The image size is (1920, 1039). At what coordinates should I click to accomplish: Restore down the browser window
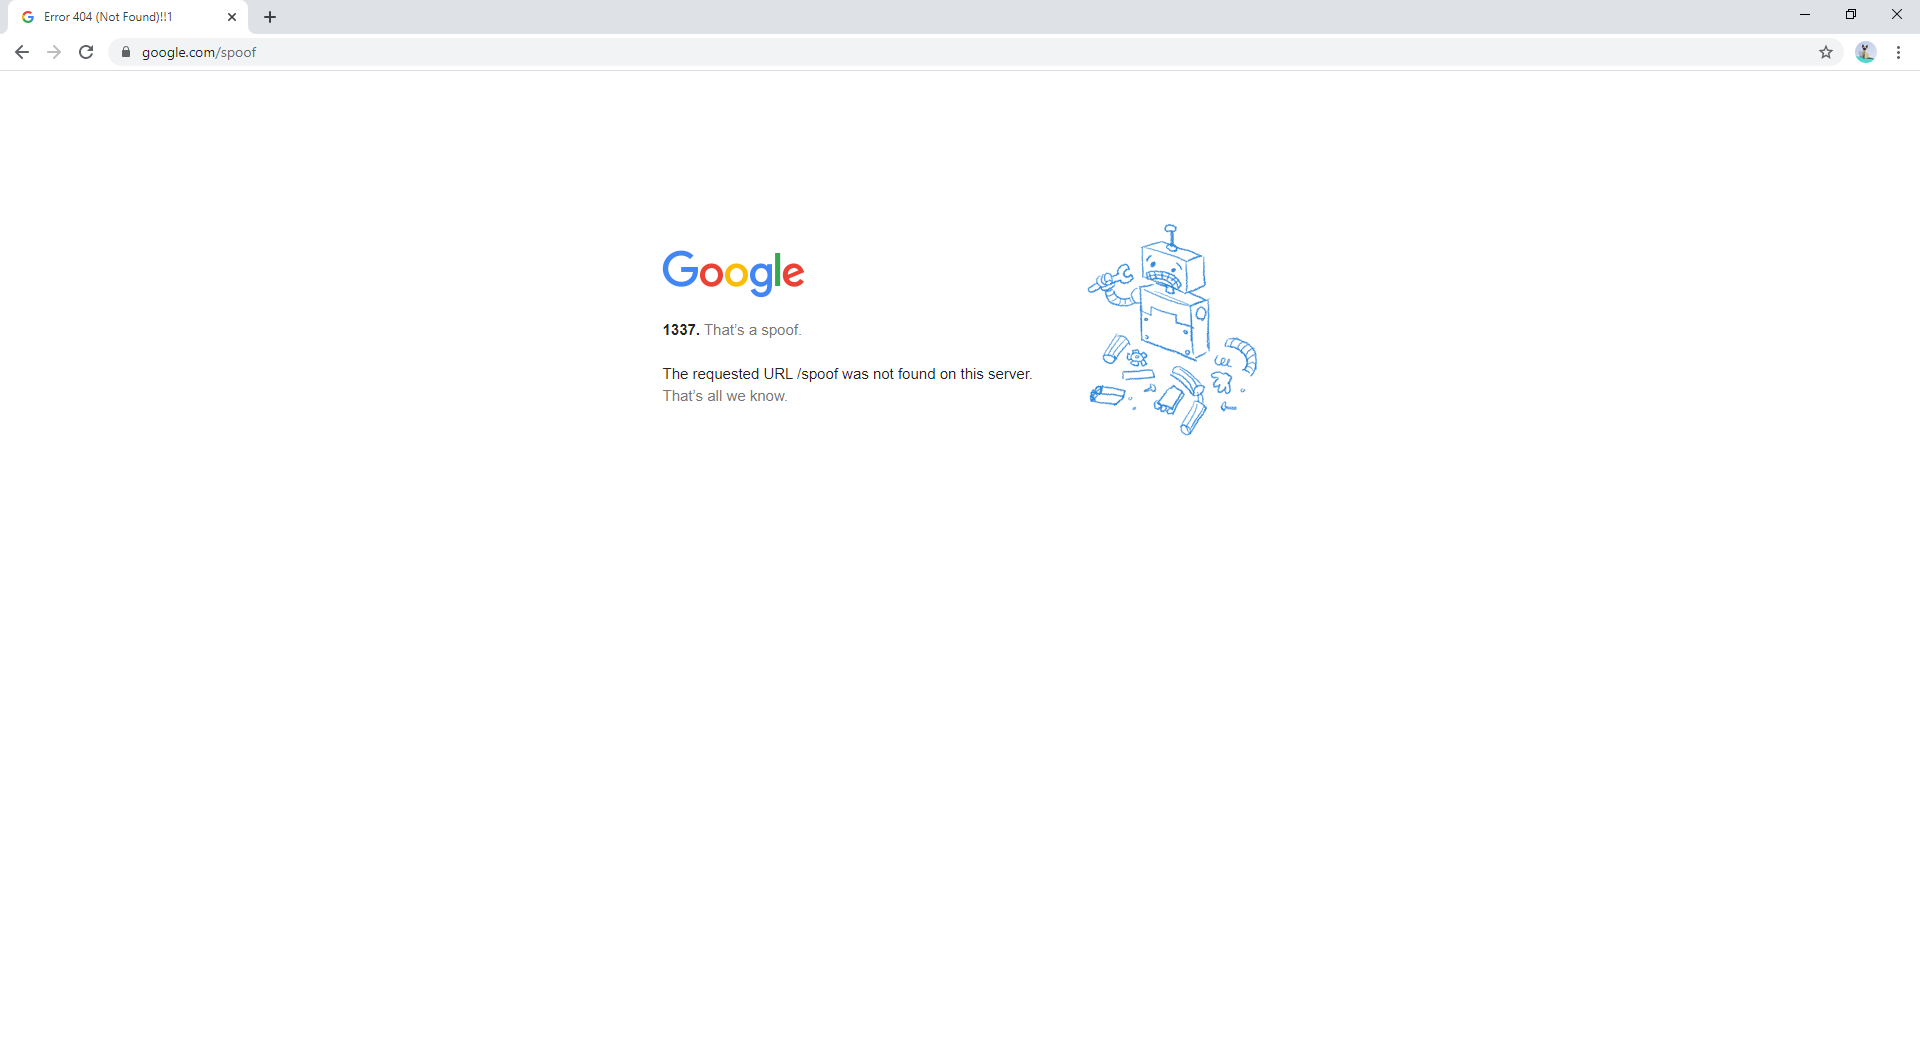click(x=1851, y=14)
